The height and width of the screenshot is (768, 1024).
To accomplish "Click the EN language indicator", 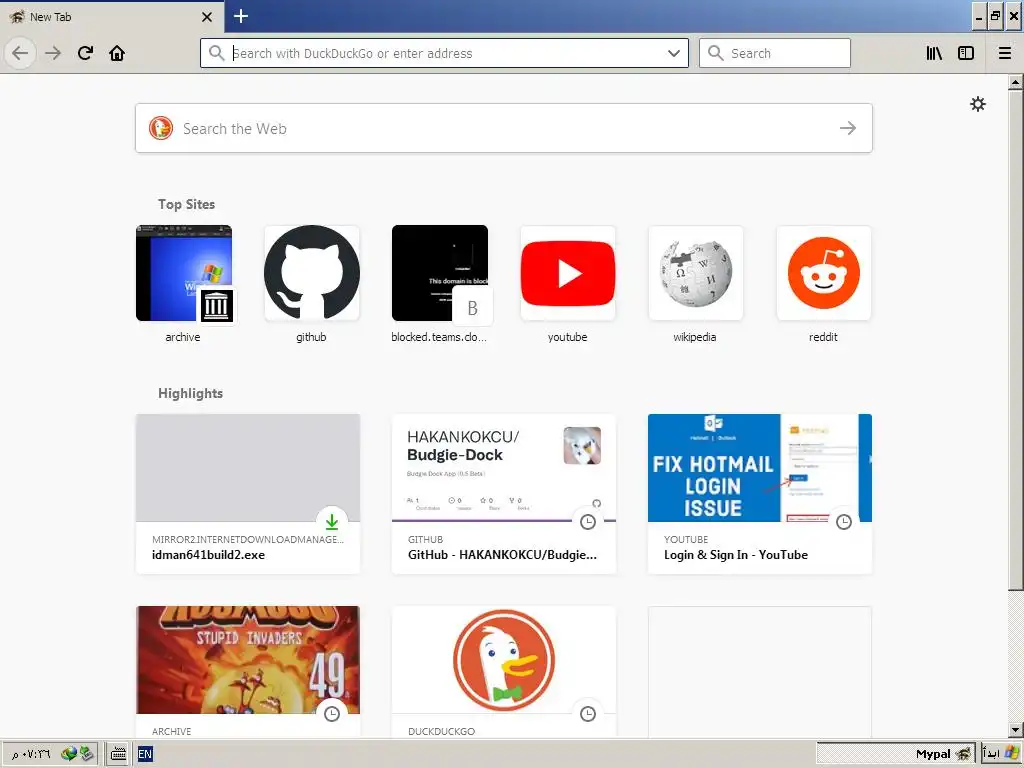I will pyautogui.click(x=145, y=754).
